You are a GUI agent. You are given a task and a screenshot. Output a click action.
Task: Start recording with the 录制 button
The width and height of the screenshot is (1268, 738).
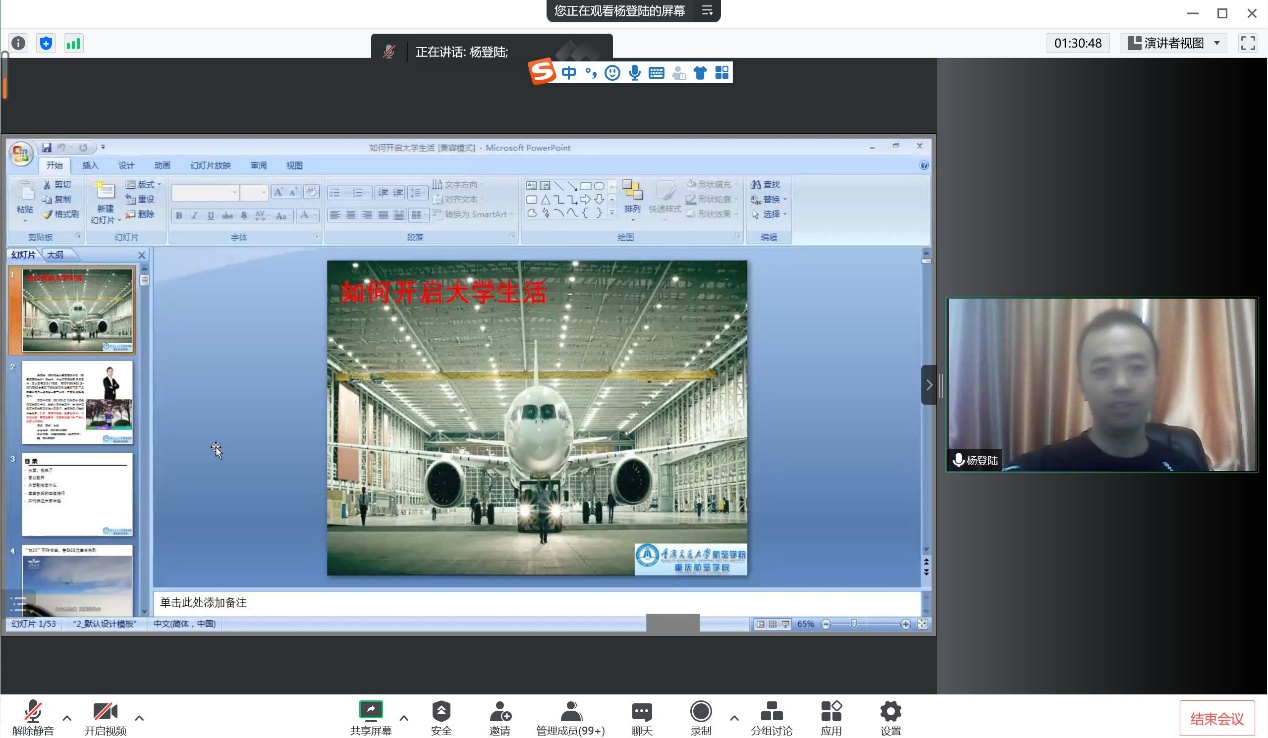pyautogui.click(x=701, y=712)
